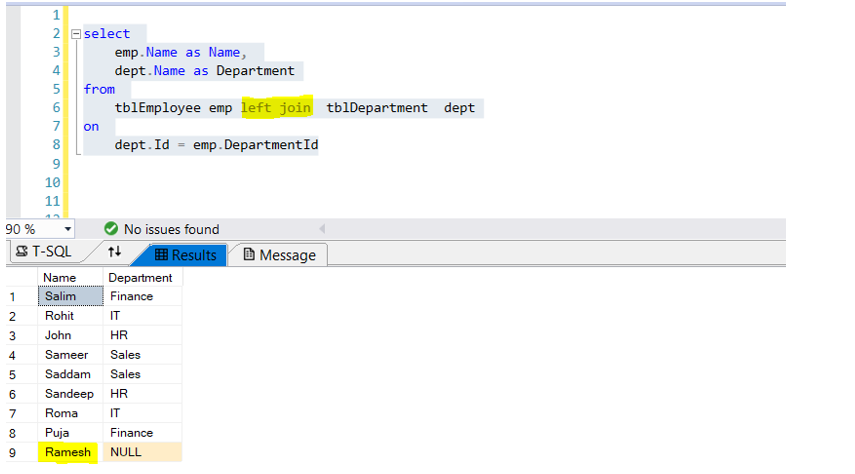This screenshot has height=474, width=855.
Task: Click 'tblEmployee' in the query
Action: coord(158,107)
